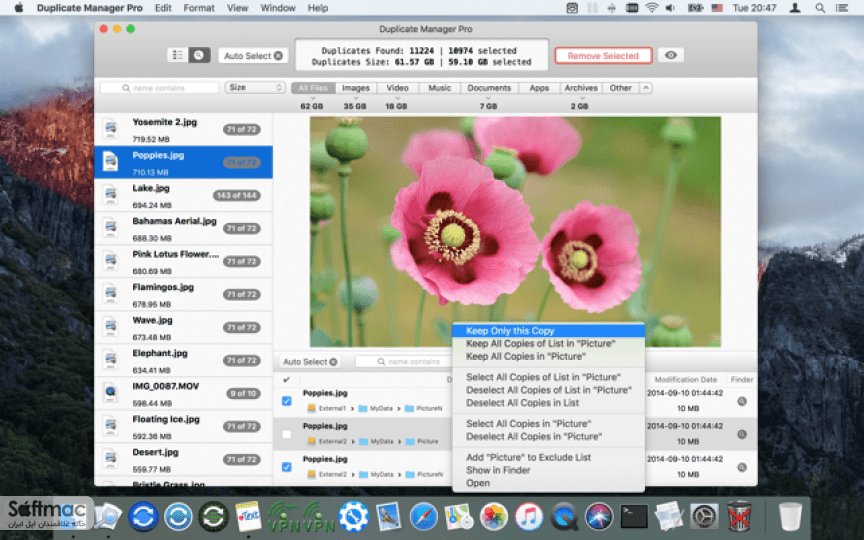Click the top Auto Select button

point(253,56)
